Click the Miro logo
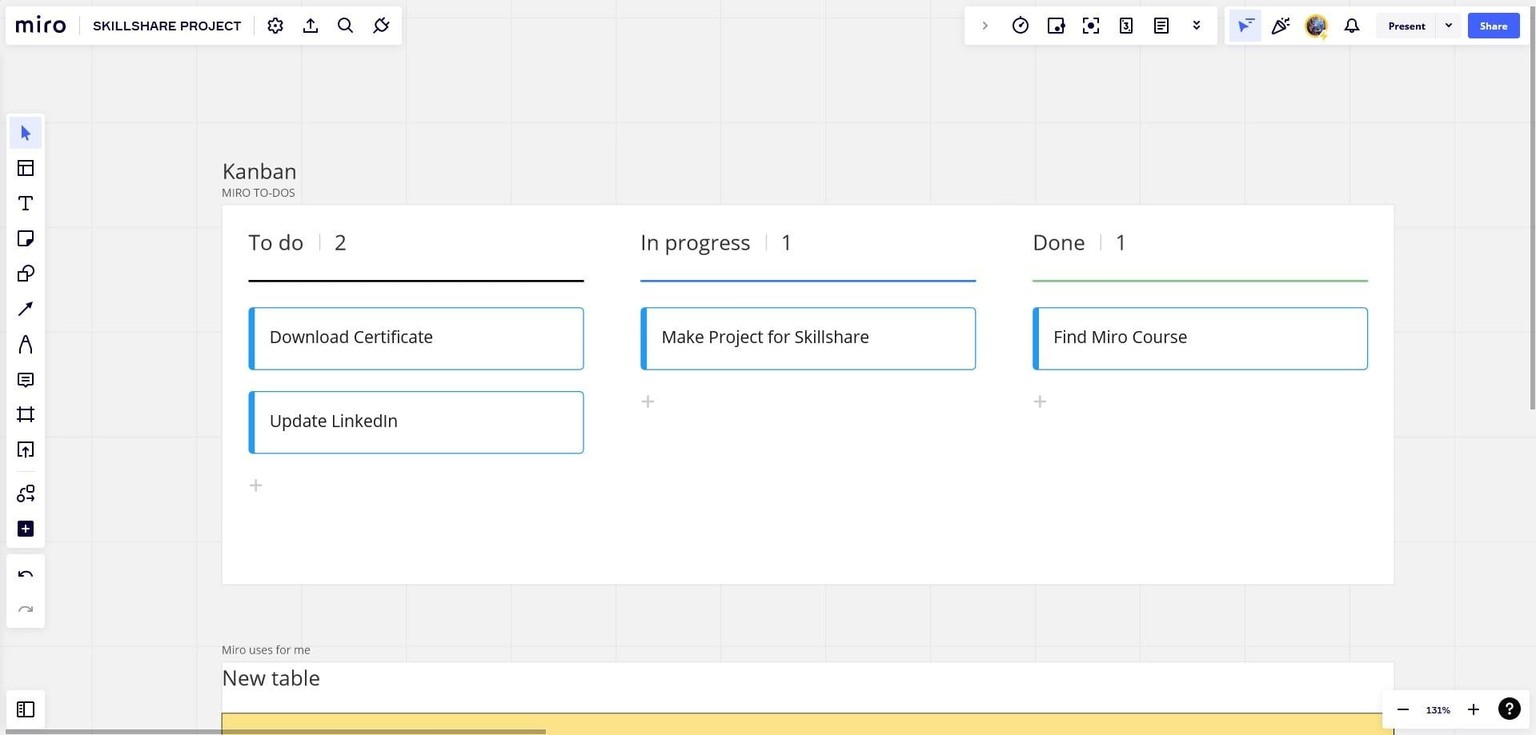 (x=41, y=26)
